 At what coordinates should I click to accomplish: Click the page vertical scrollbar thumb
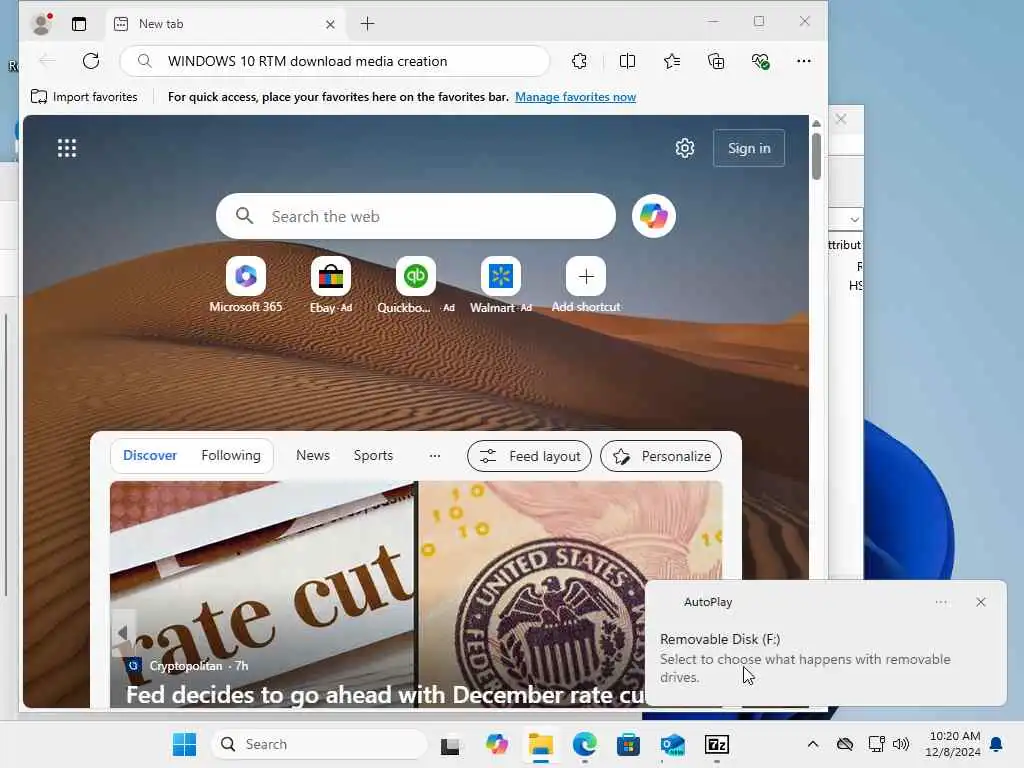click(816, 156)
